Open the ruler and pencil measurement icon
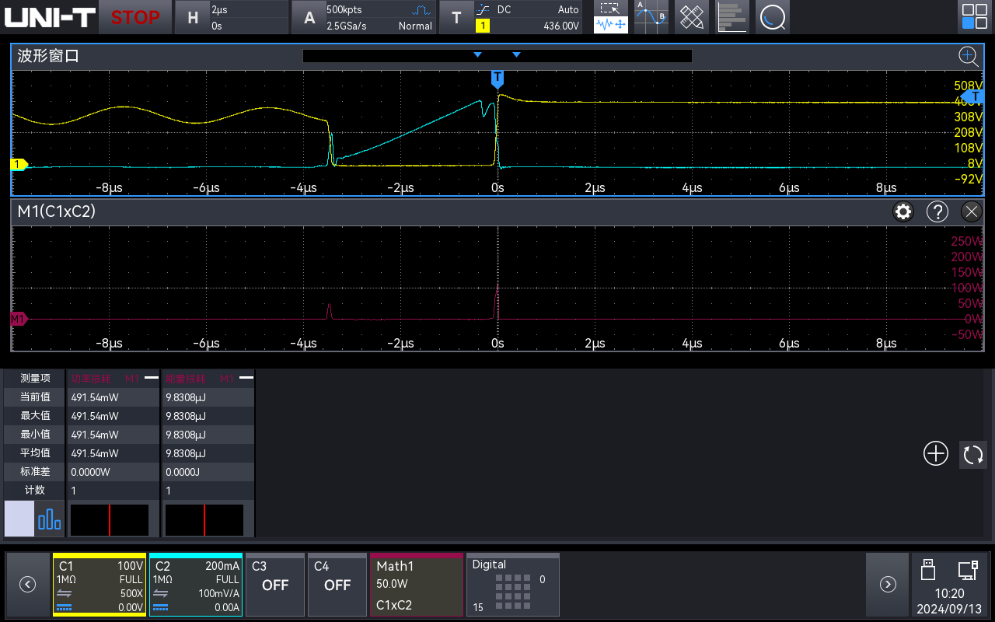 tap(692, 17)
